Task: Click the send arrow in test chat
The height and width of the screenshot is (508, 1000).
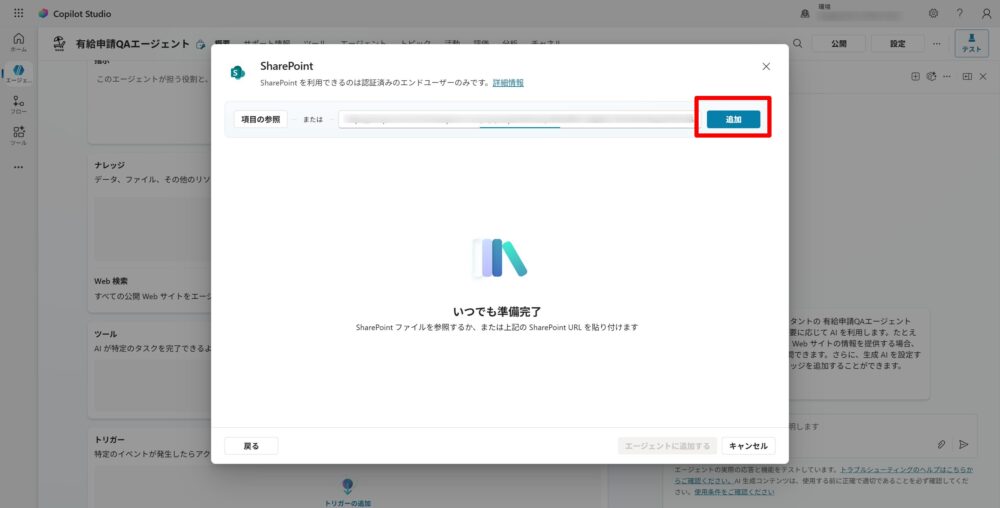Action: [x=964, y=444]
